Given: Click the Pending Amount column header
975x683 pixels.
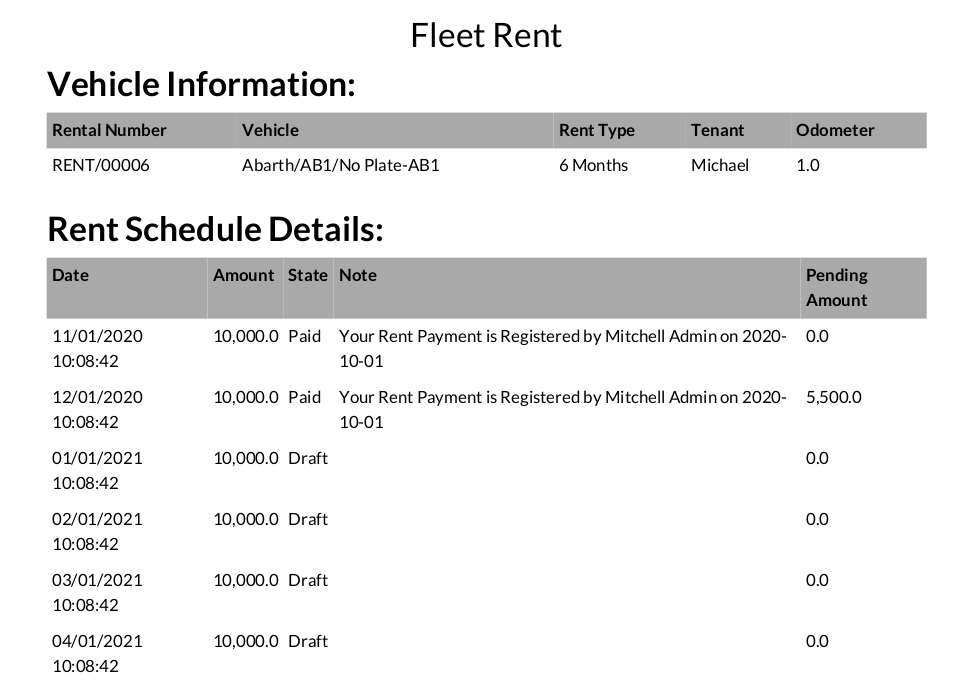Looking at the screenshot, I should point(837,287).
